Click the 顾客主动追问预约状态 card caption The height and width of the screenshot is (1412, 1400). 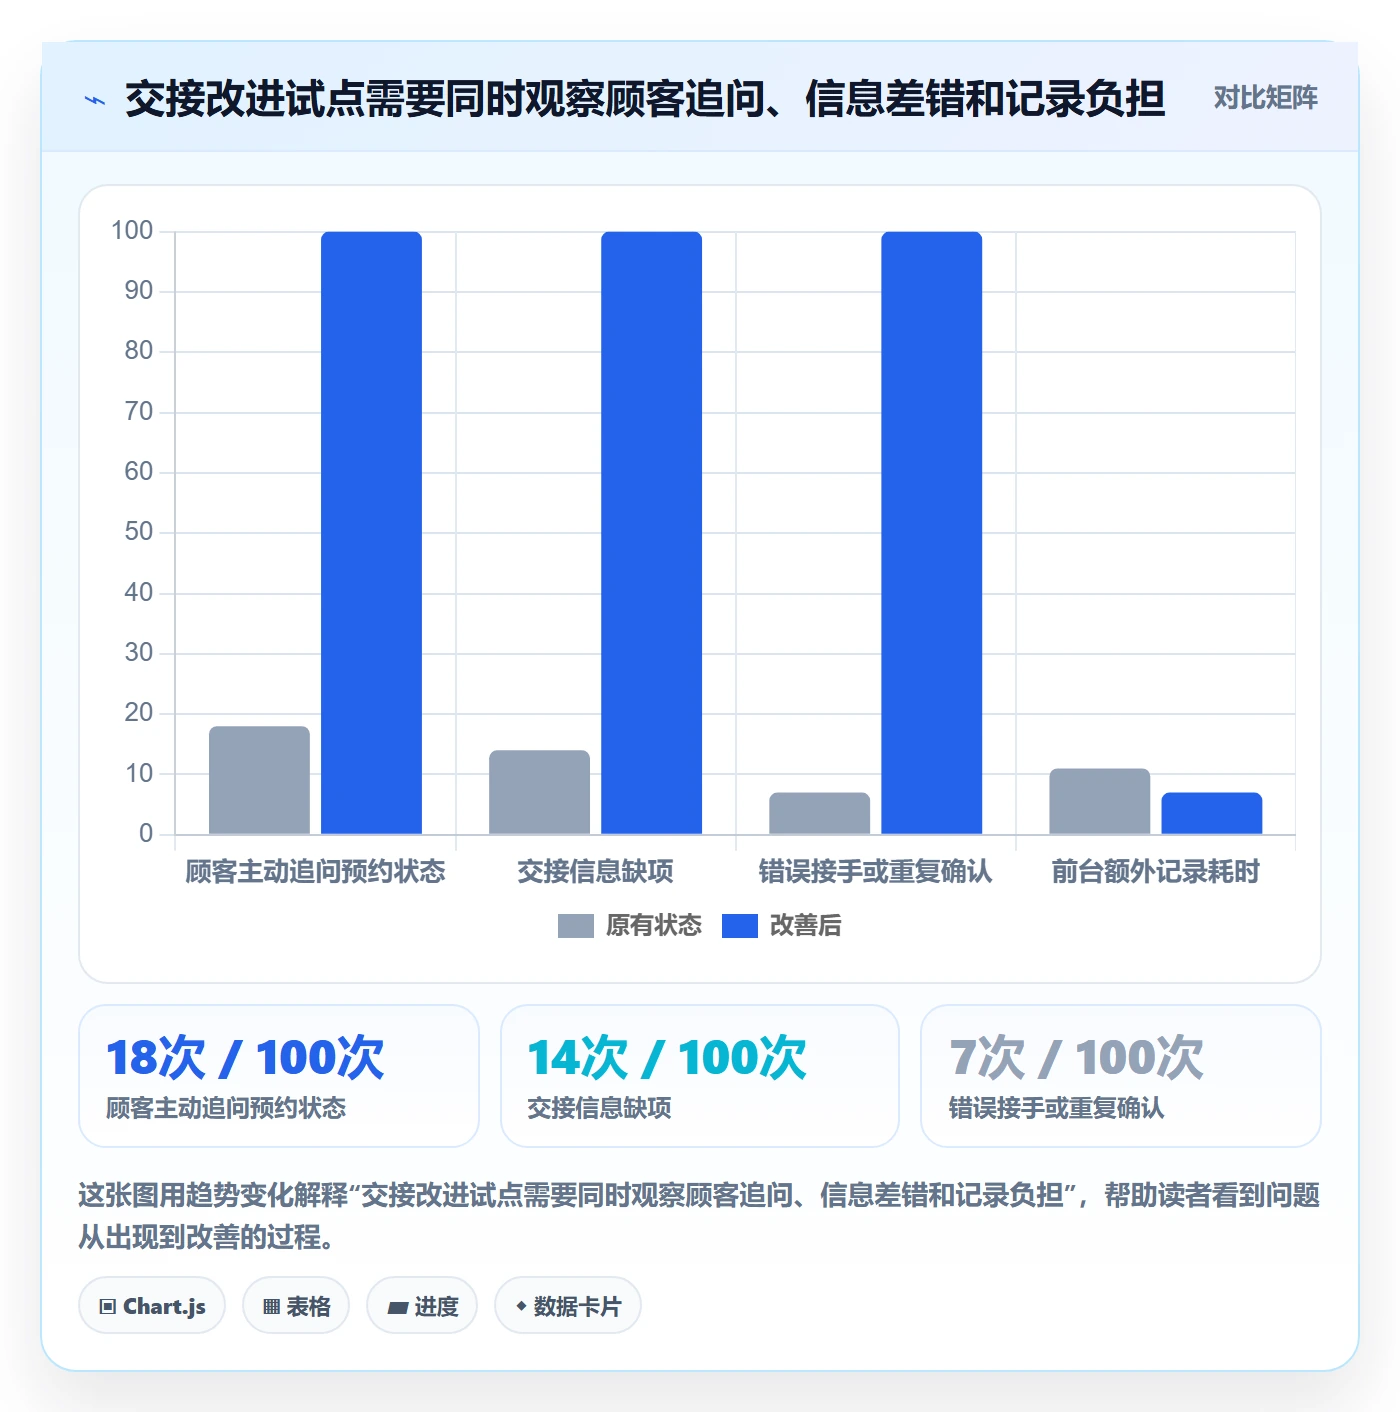point(226,1108)
